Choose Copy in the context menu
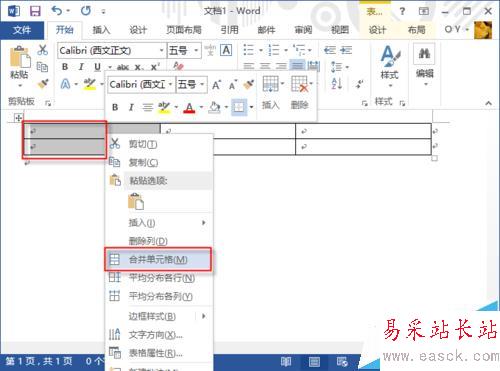 159,162
